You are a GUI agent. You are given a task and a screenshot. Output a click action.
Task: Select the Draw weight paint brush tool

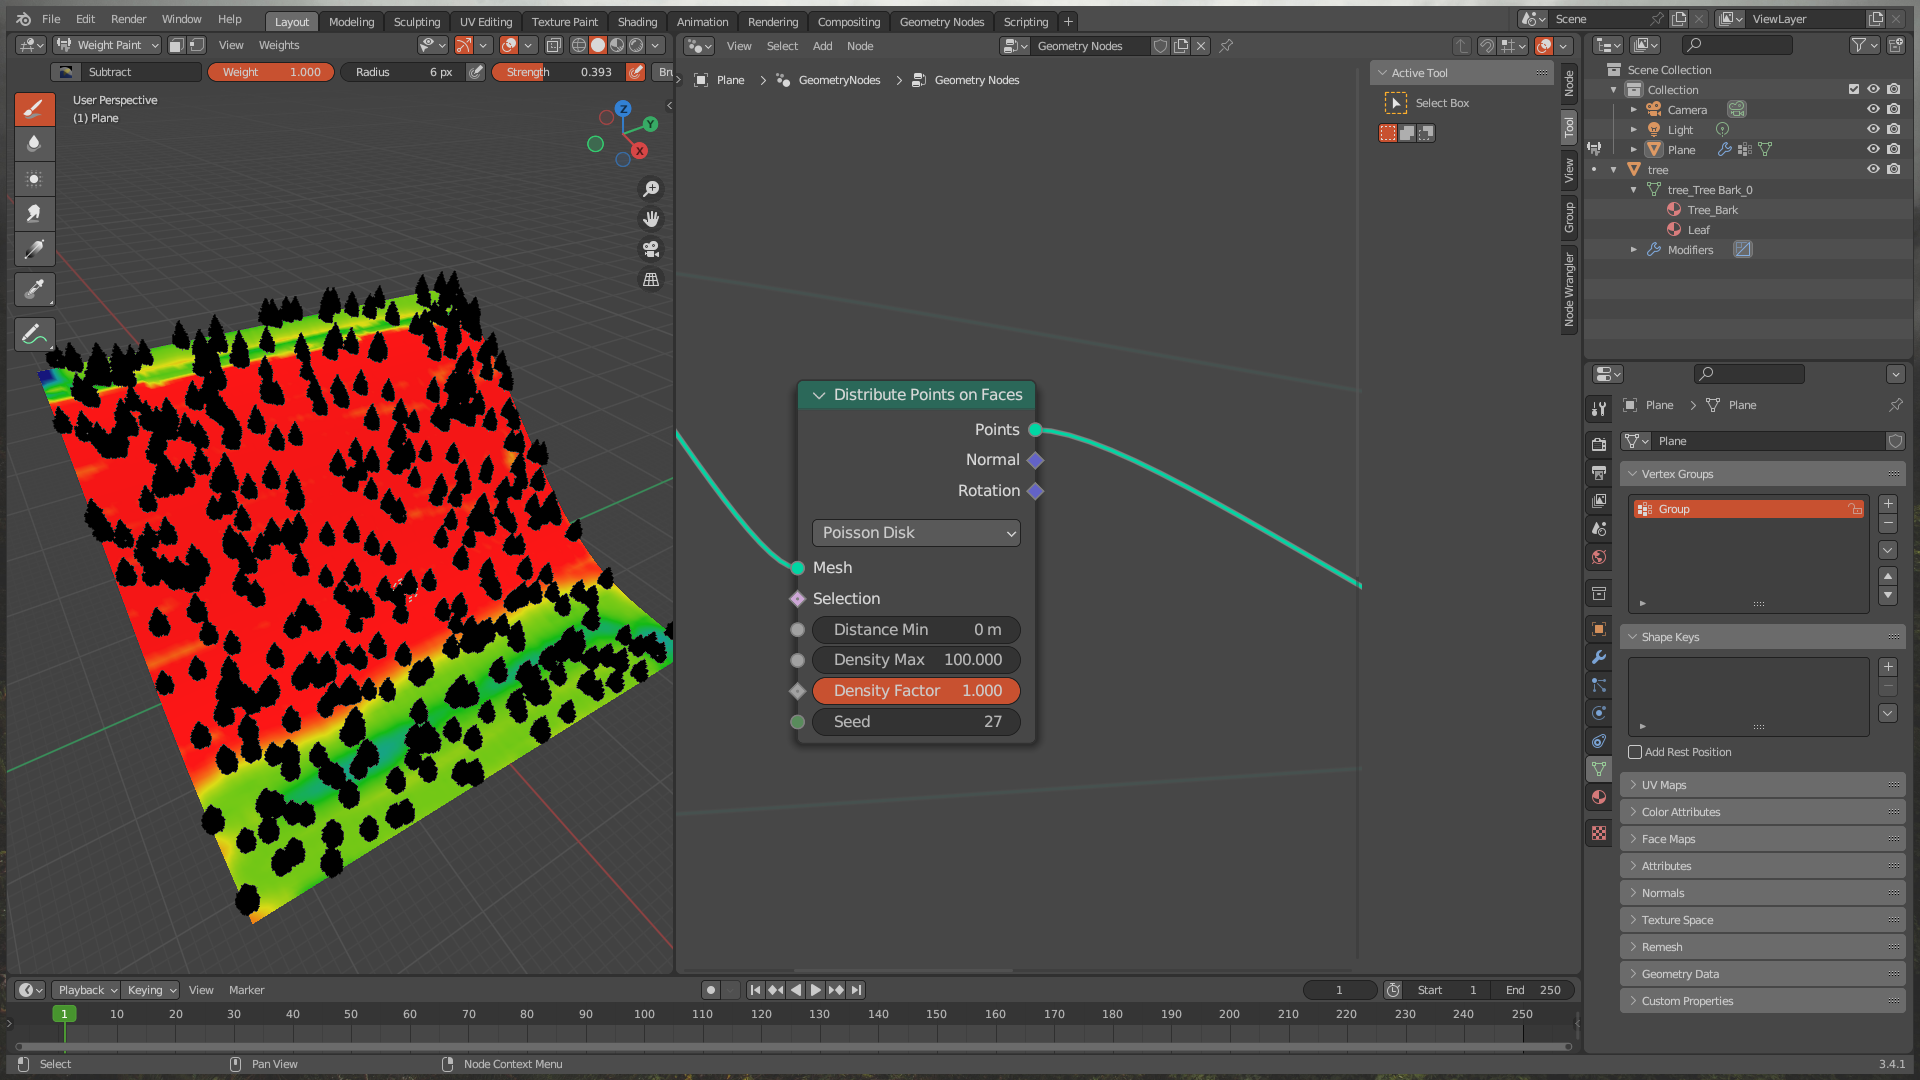tap(34, 108)
